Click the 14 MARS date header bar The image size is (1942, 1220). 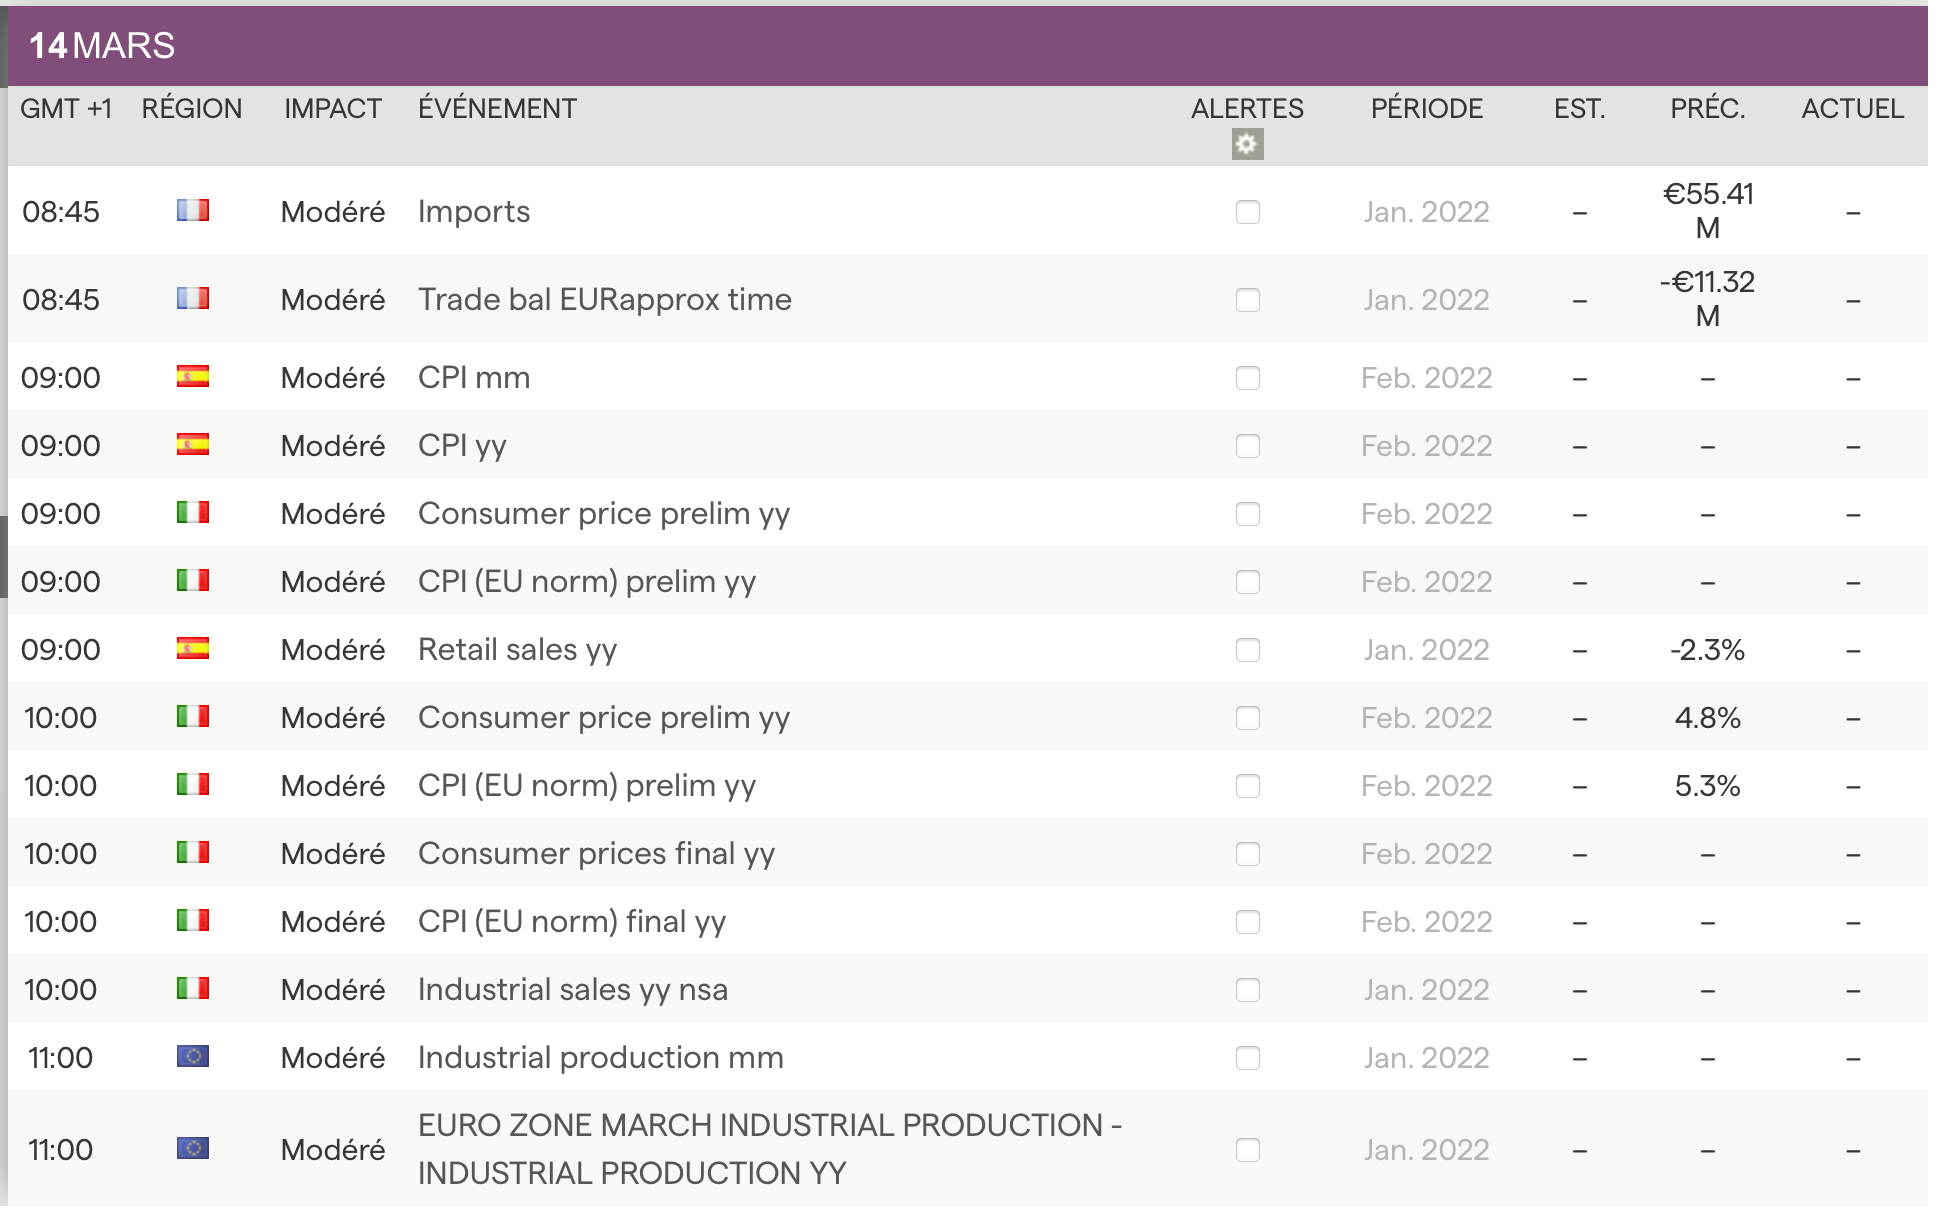102,46
